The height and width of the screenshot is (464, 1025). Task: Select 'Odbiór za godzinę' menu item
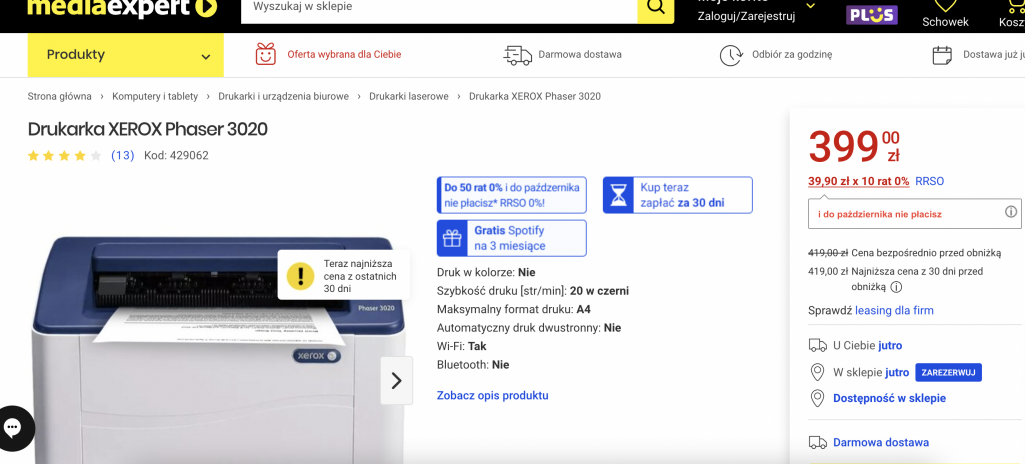tap(792, 55)
